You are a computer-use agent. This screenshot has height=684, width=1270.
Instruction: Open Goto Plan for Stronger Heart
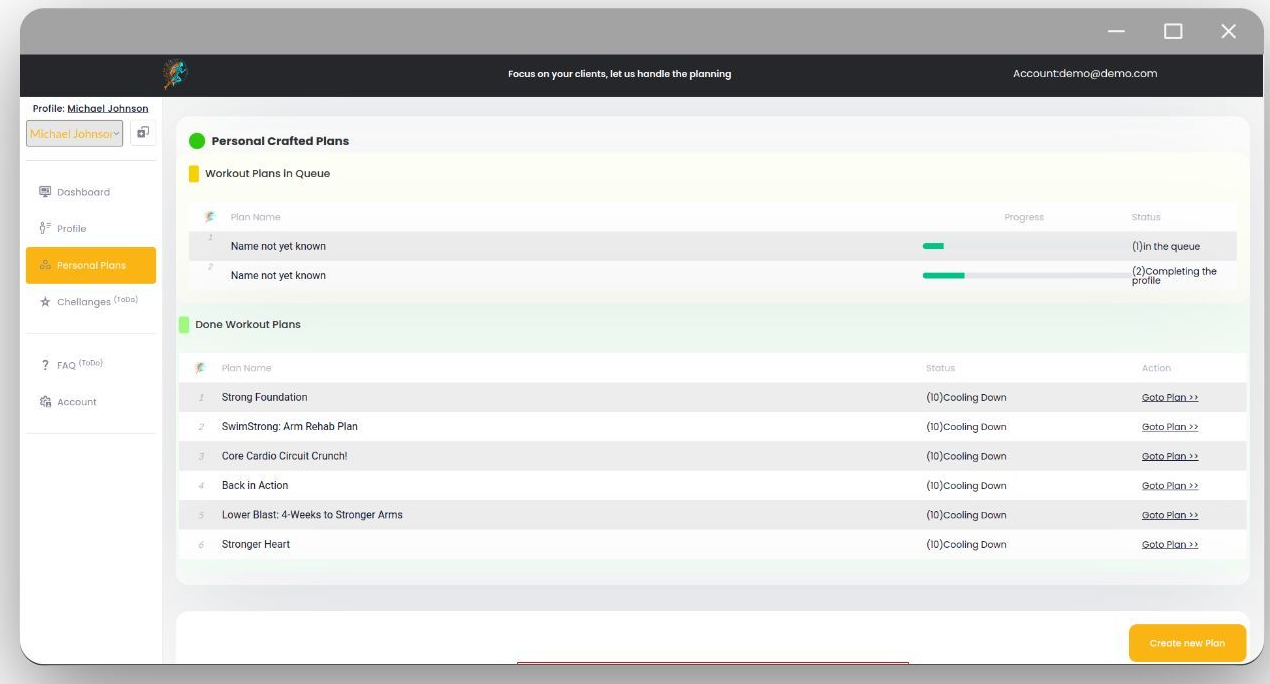1170,544
